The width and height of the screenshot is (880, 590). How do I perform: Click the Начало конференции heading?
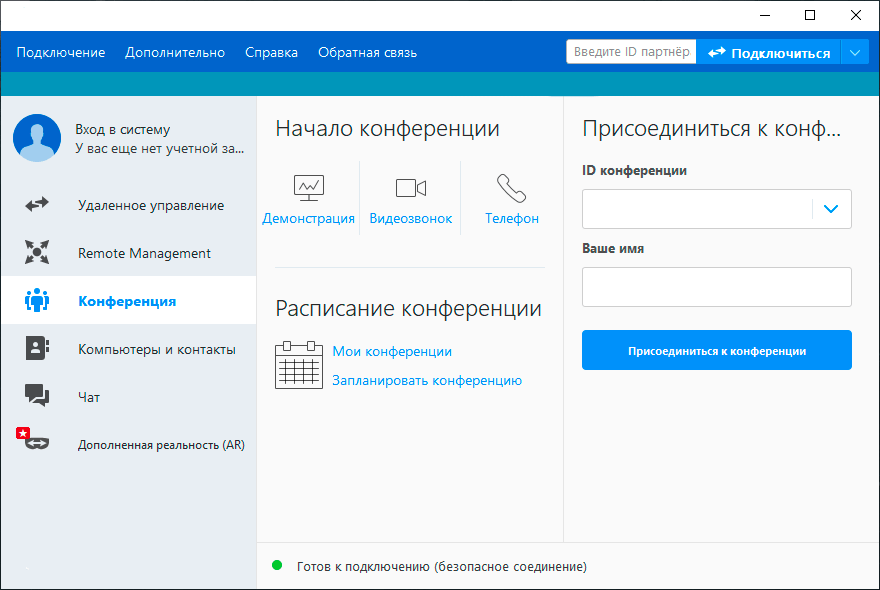pyautogui.click(x=387, y=129)
